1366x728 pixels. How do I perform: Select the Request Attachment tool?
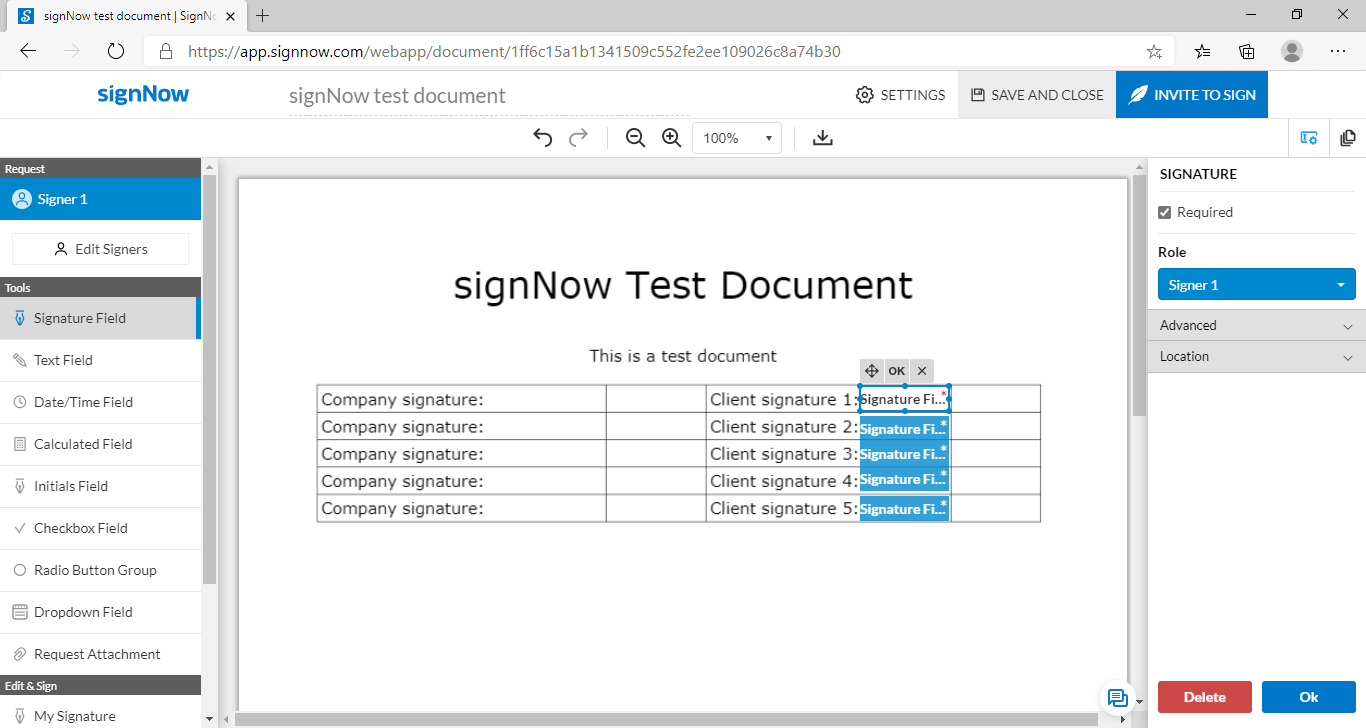(100, 654)
